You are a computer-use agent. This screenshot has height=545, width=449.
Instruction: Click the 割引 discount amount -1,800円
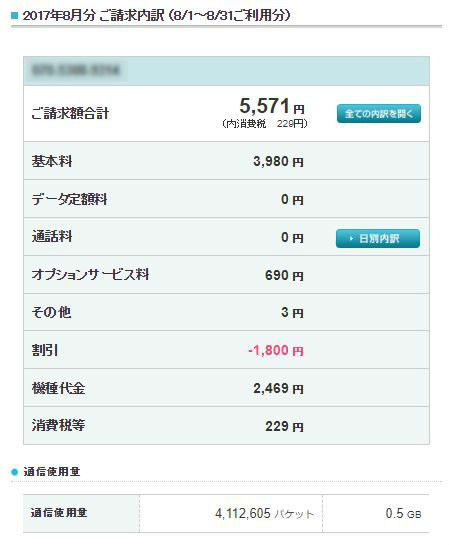(x=276, y=350)
